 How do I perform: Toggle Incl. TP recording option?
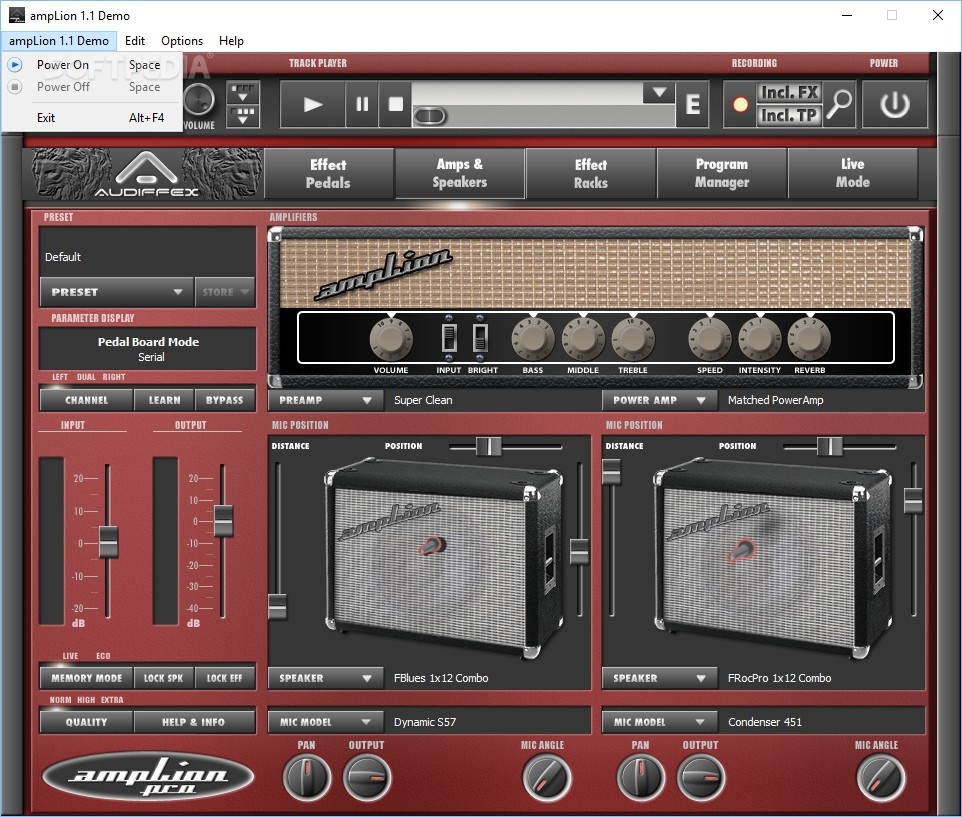click(788, 115)
